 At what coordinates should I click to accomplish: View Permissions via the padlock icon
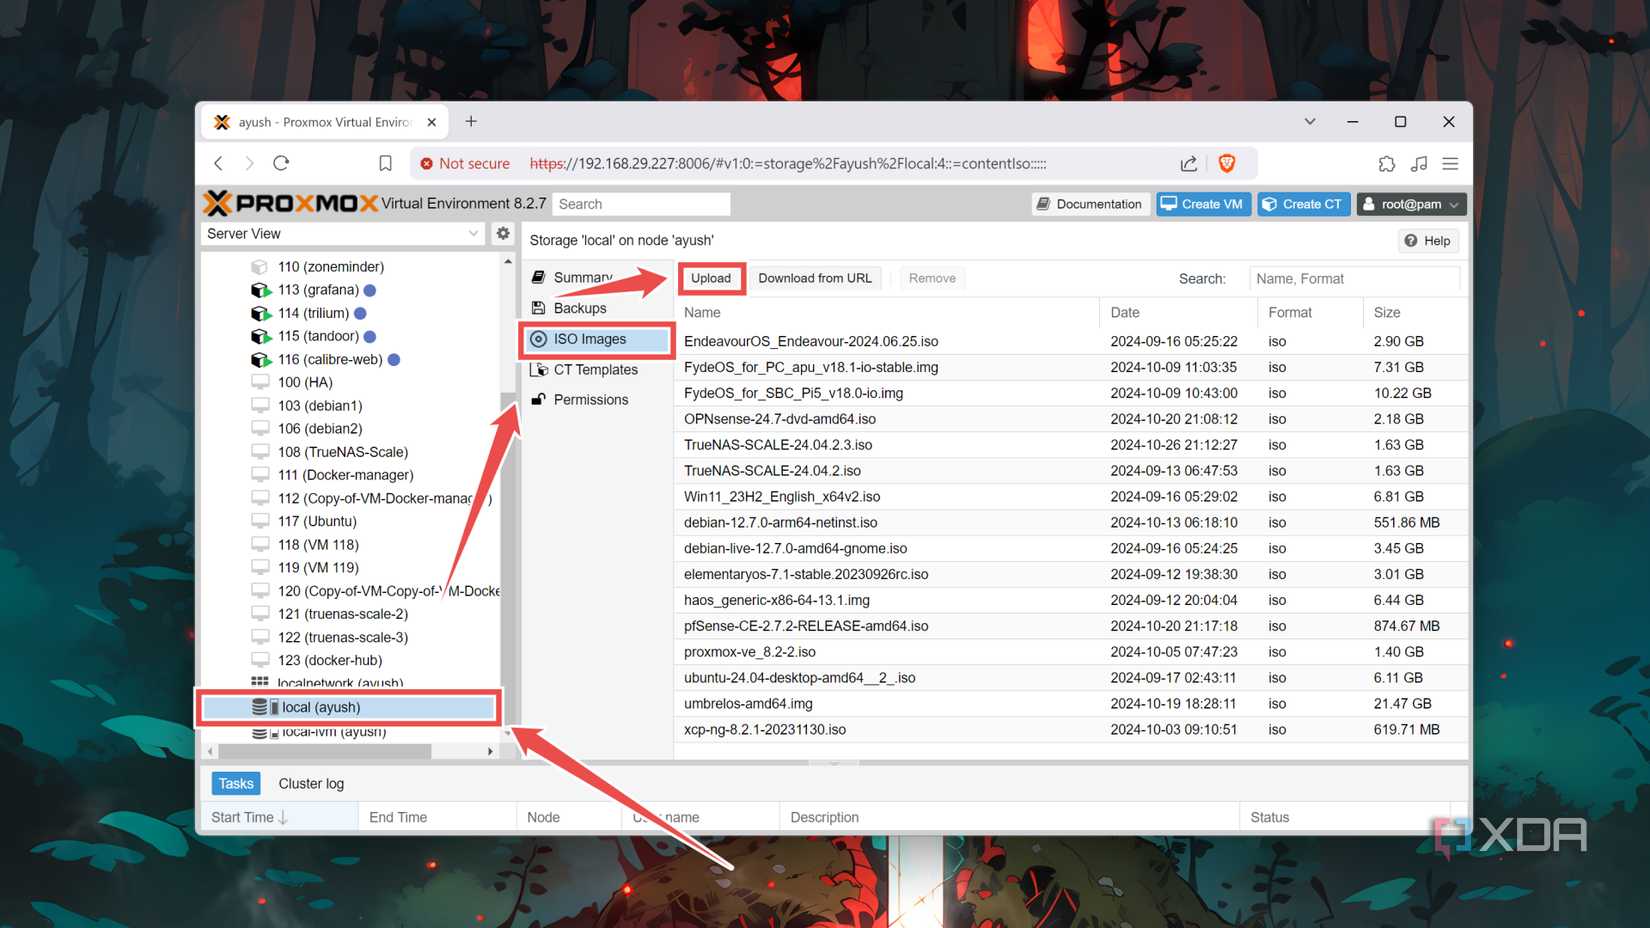coord(590,399)
